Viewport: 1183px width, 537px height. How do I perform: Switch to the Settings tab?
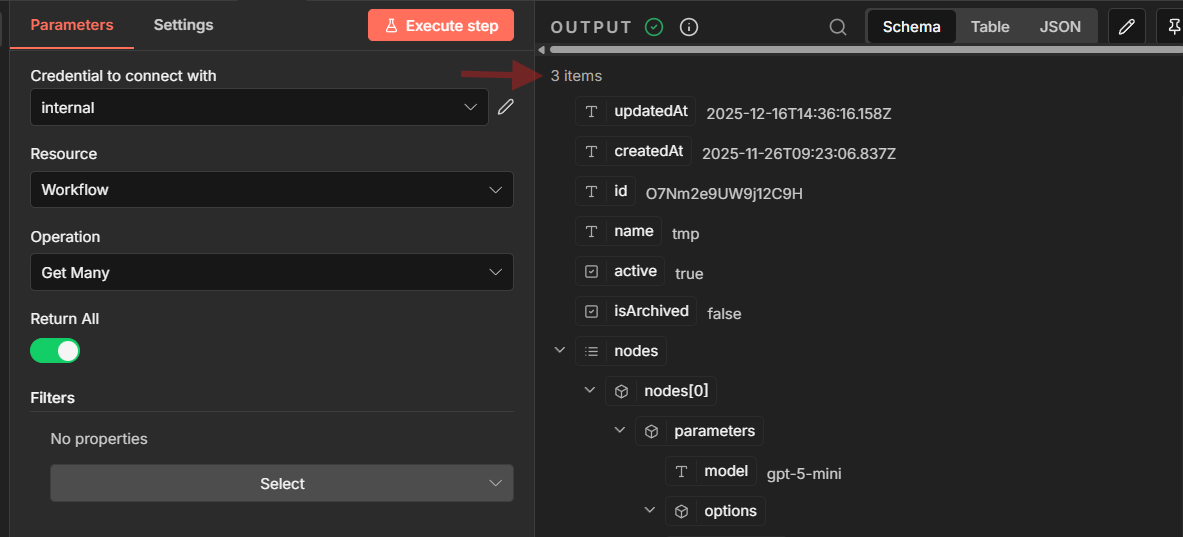(183, 25)
